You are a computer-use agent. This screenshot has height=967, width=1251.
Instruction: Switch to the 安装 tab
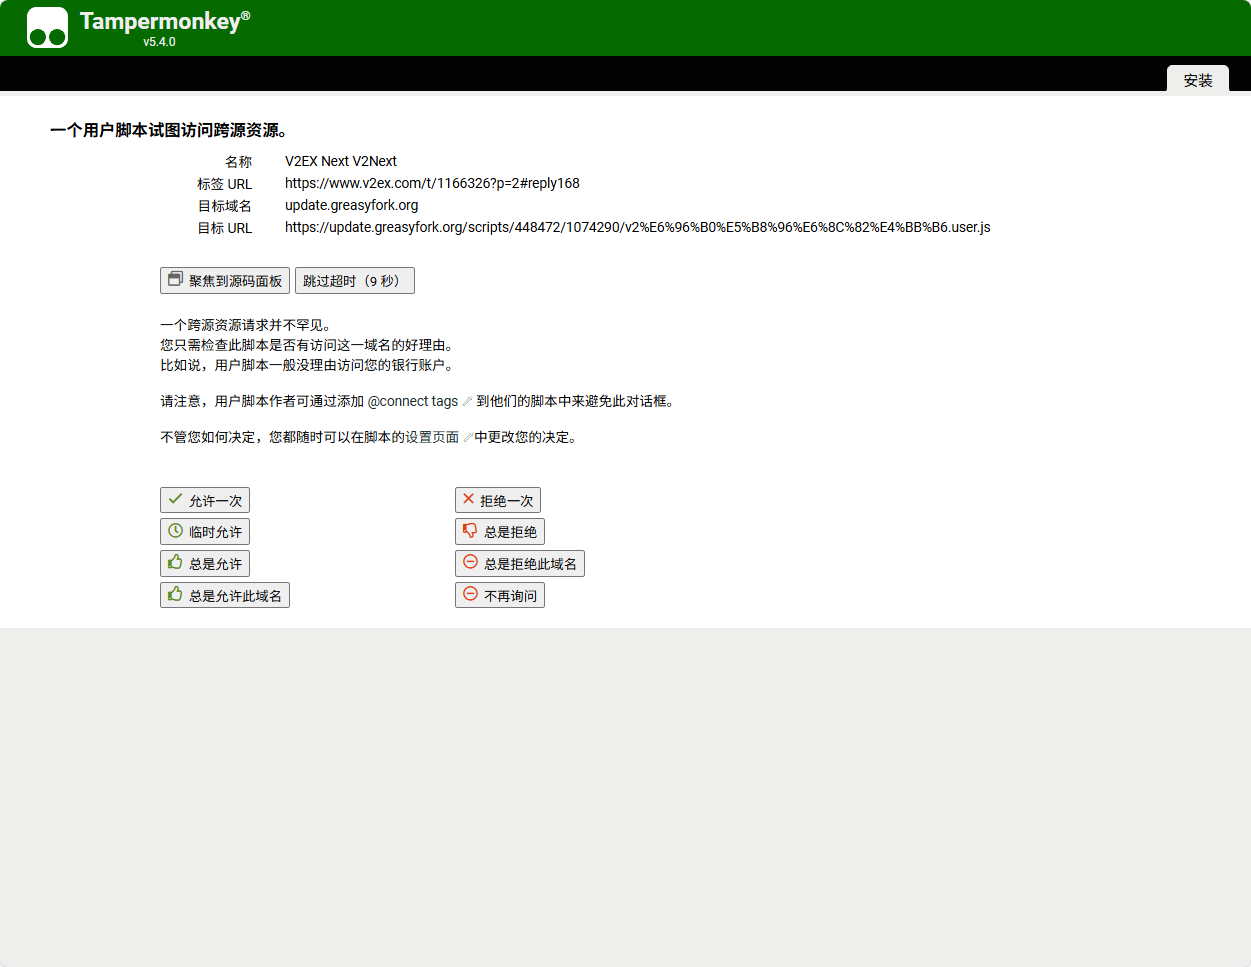(1197, 80)
